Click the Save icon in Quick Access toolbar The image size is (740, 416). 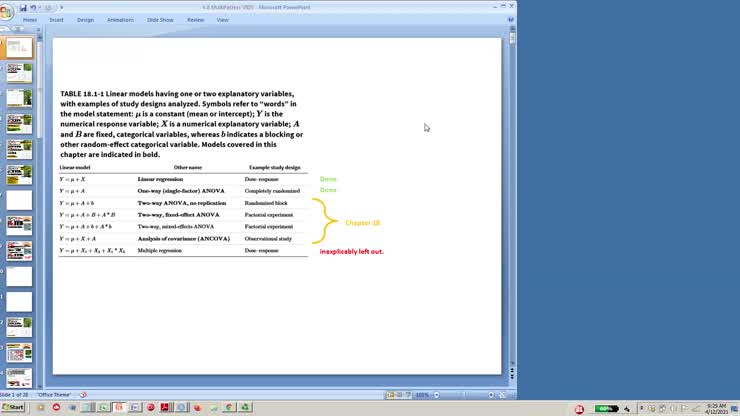23,8
